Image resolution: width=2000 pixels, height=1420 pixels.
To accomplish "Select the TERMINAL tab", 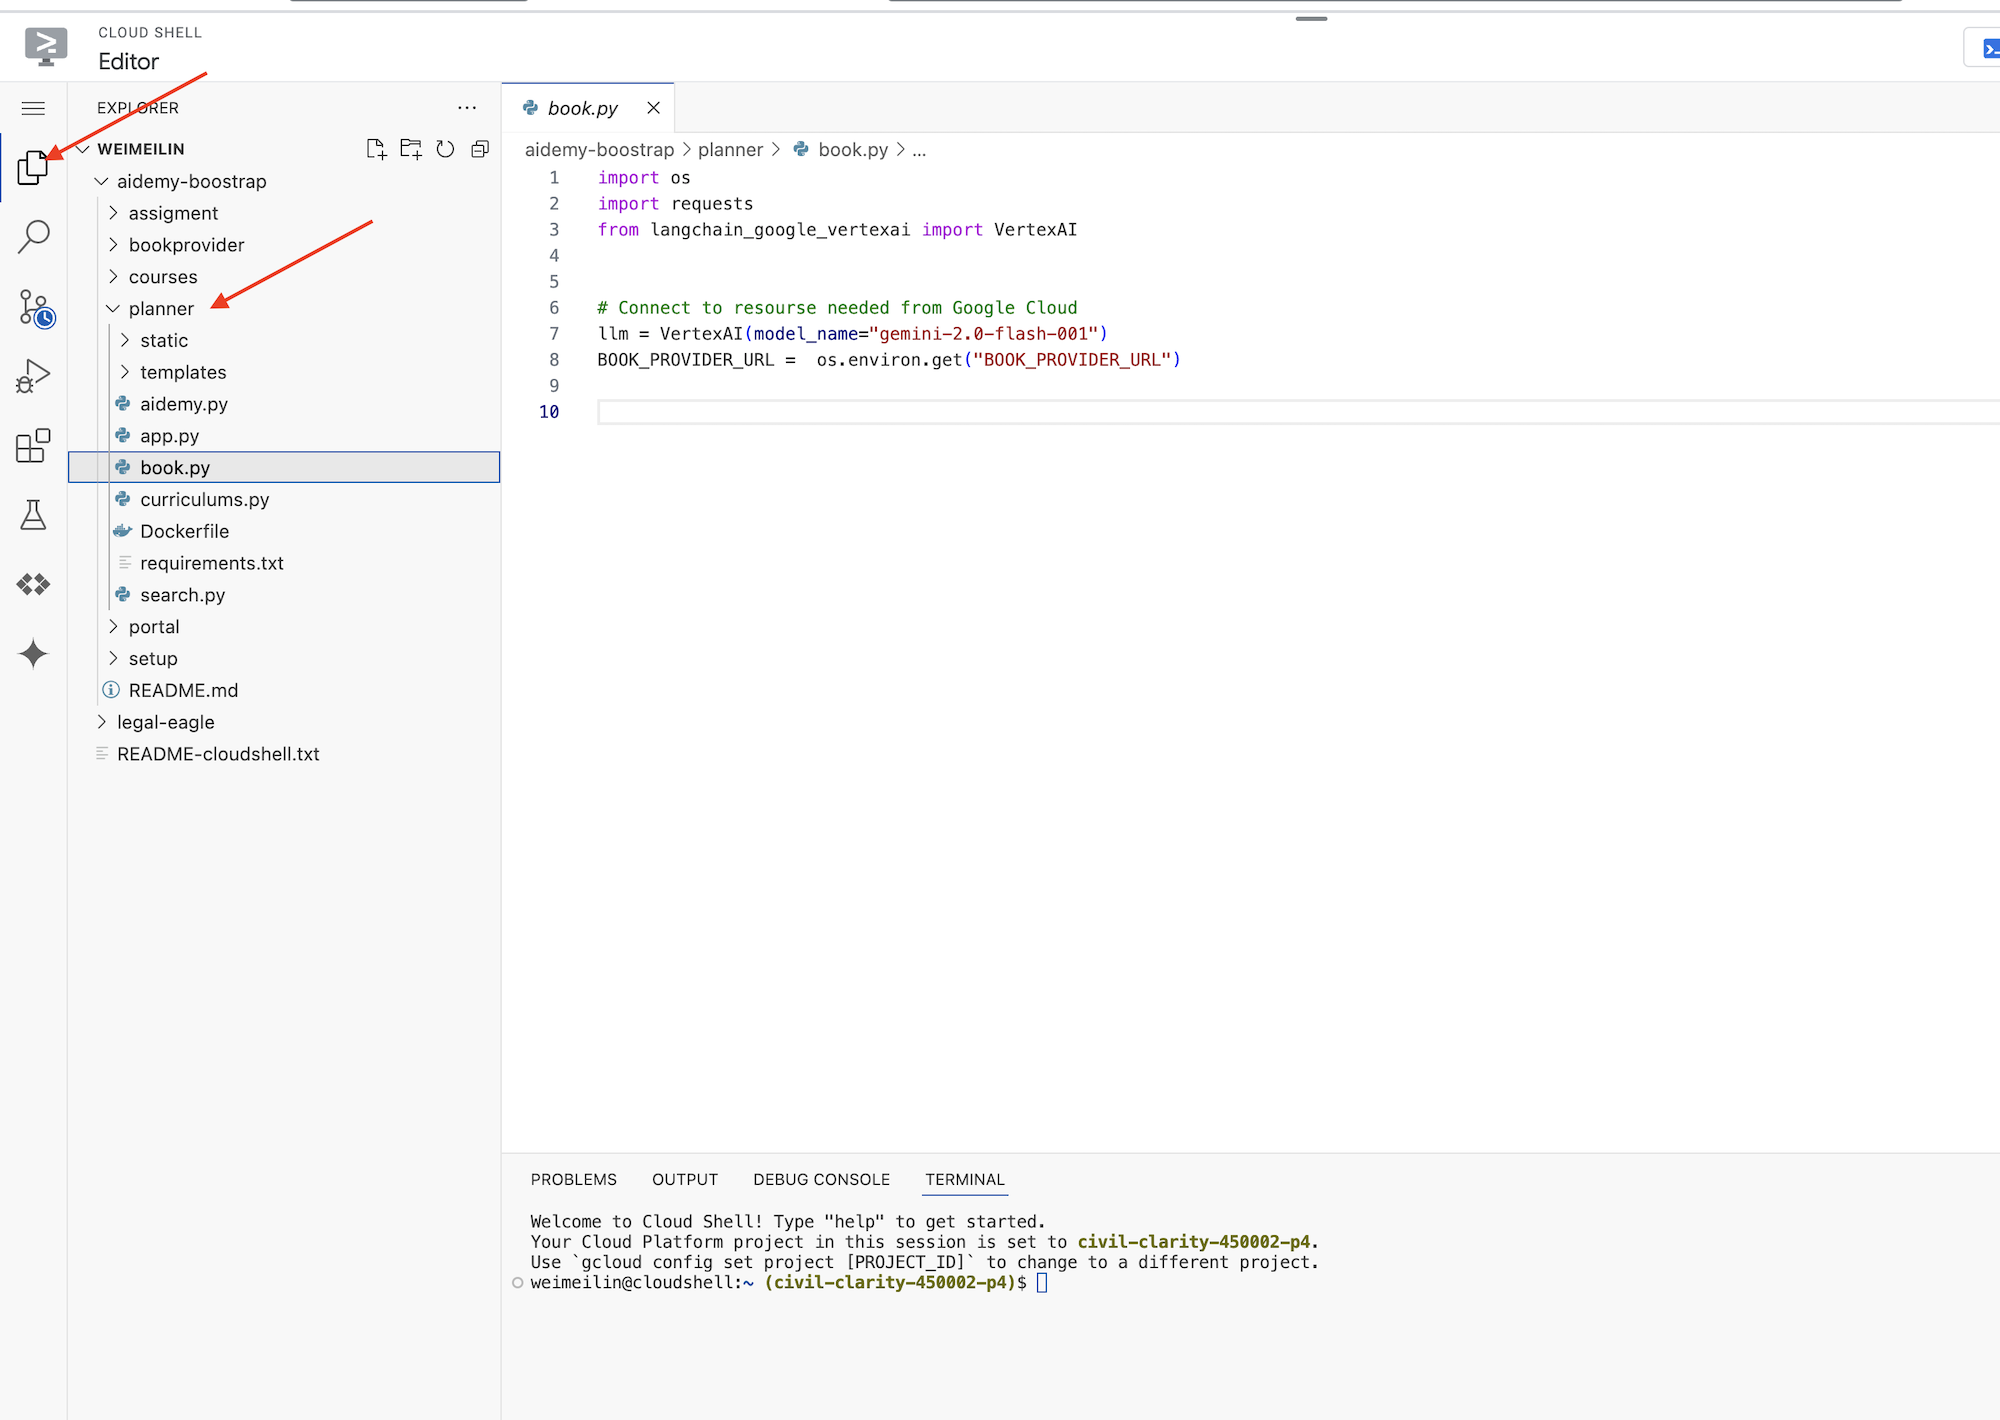I will pos(965,1179).
